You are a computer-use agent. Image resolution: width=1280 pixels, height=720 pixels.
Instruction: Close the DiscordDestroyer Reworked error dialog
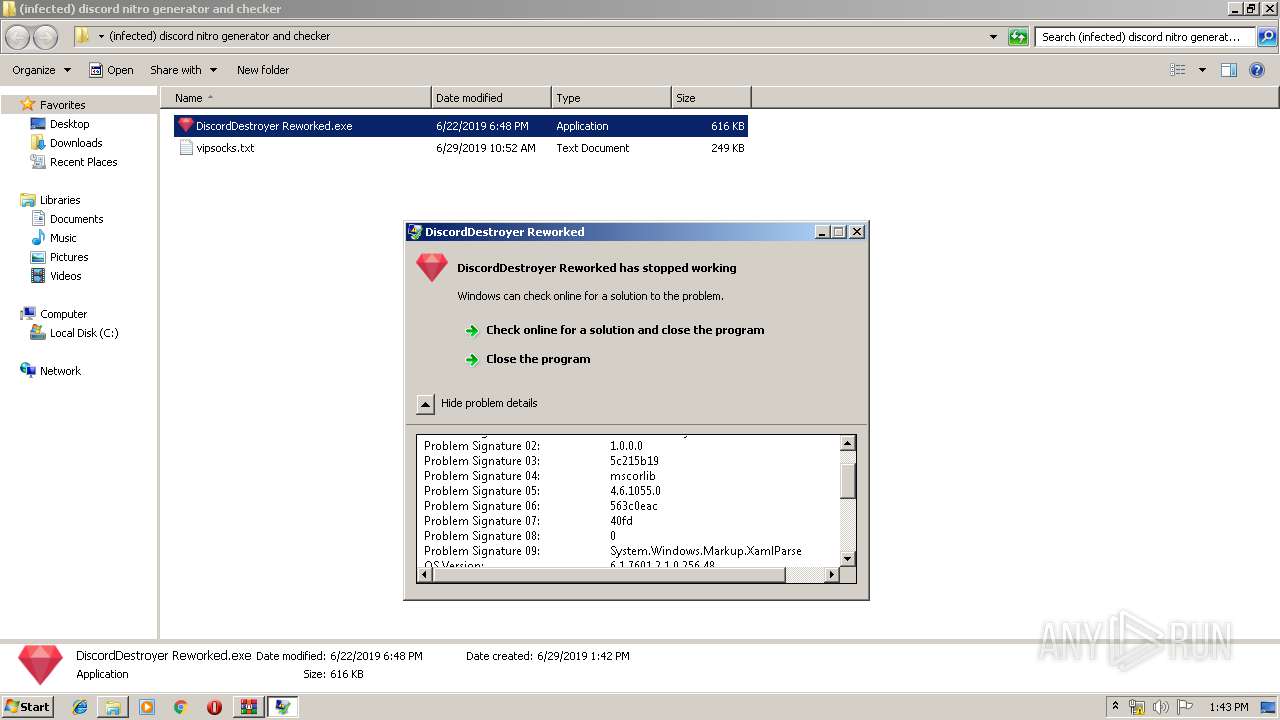857,232
